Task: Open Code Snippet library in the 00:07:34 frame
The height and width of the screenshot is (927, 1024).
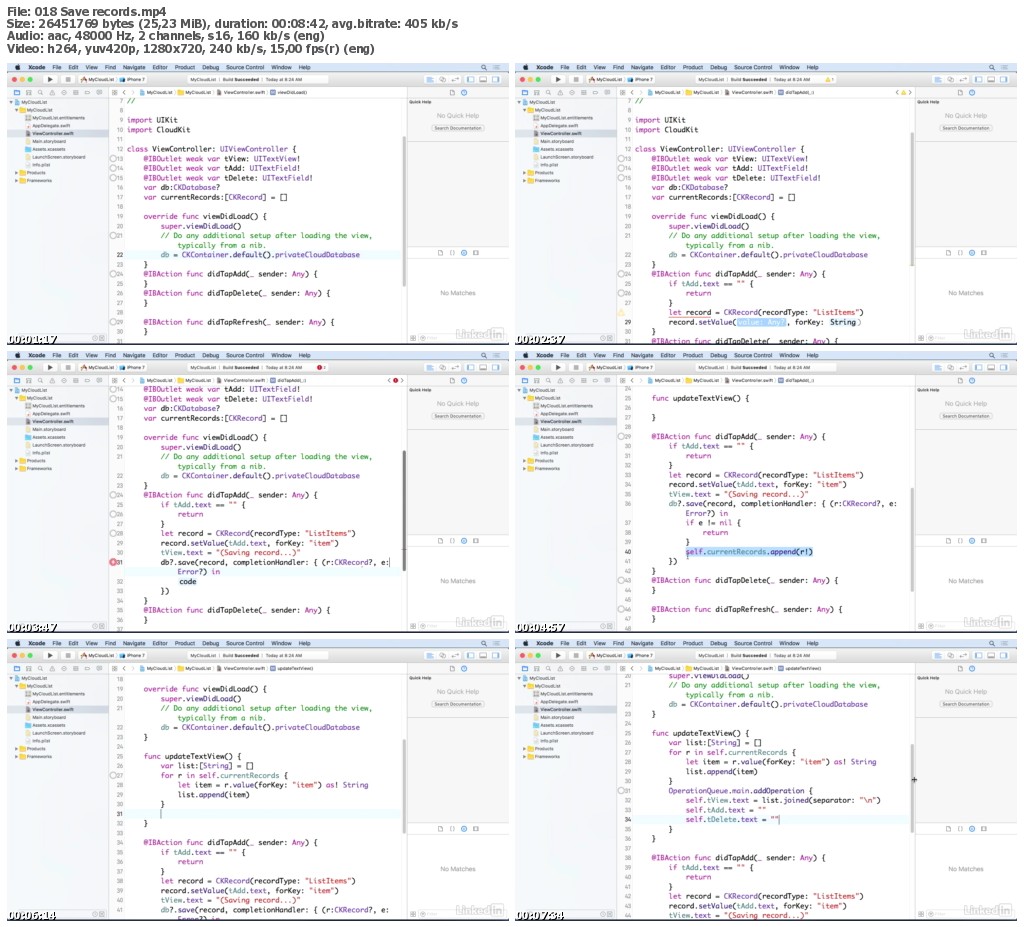Action: coord(960,829)
